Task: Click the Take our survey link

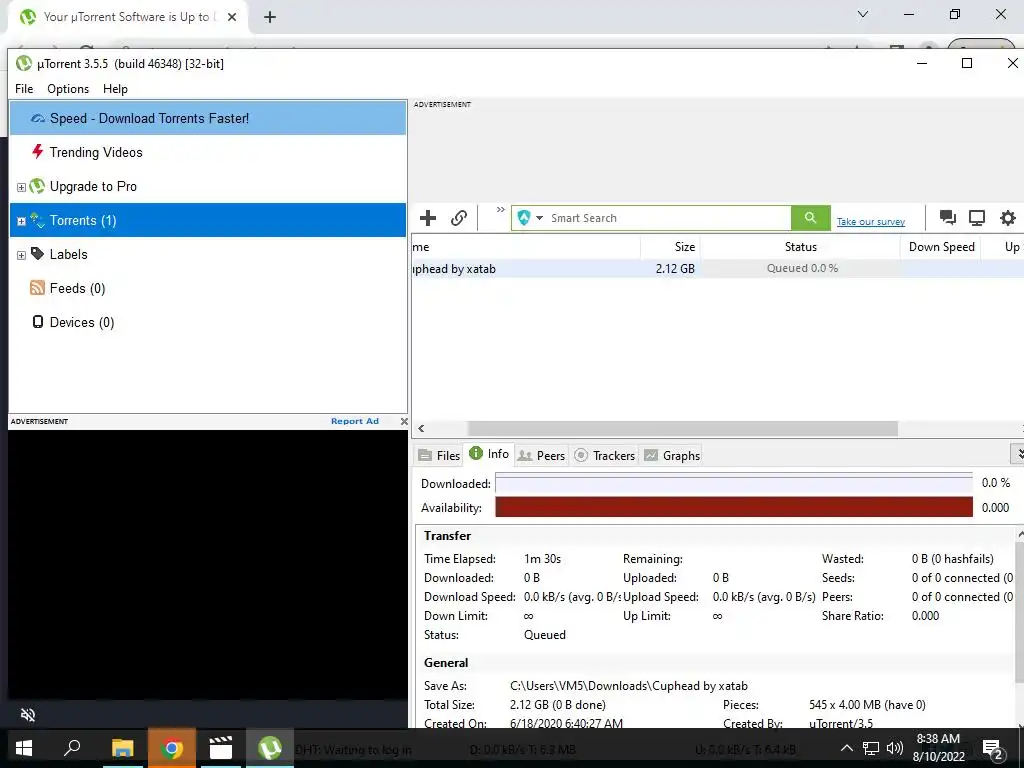Action: point(871,221)
